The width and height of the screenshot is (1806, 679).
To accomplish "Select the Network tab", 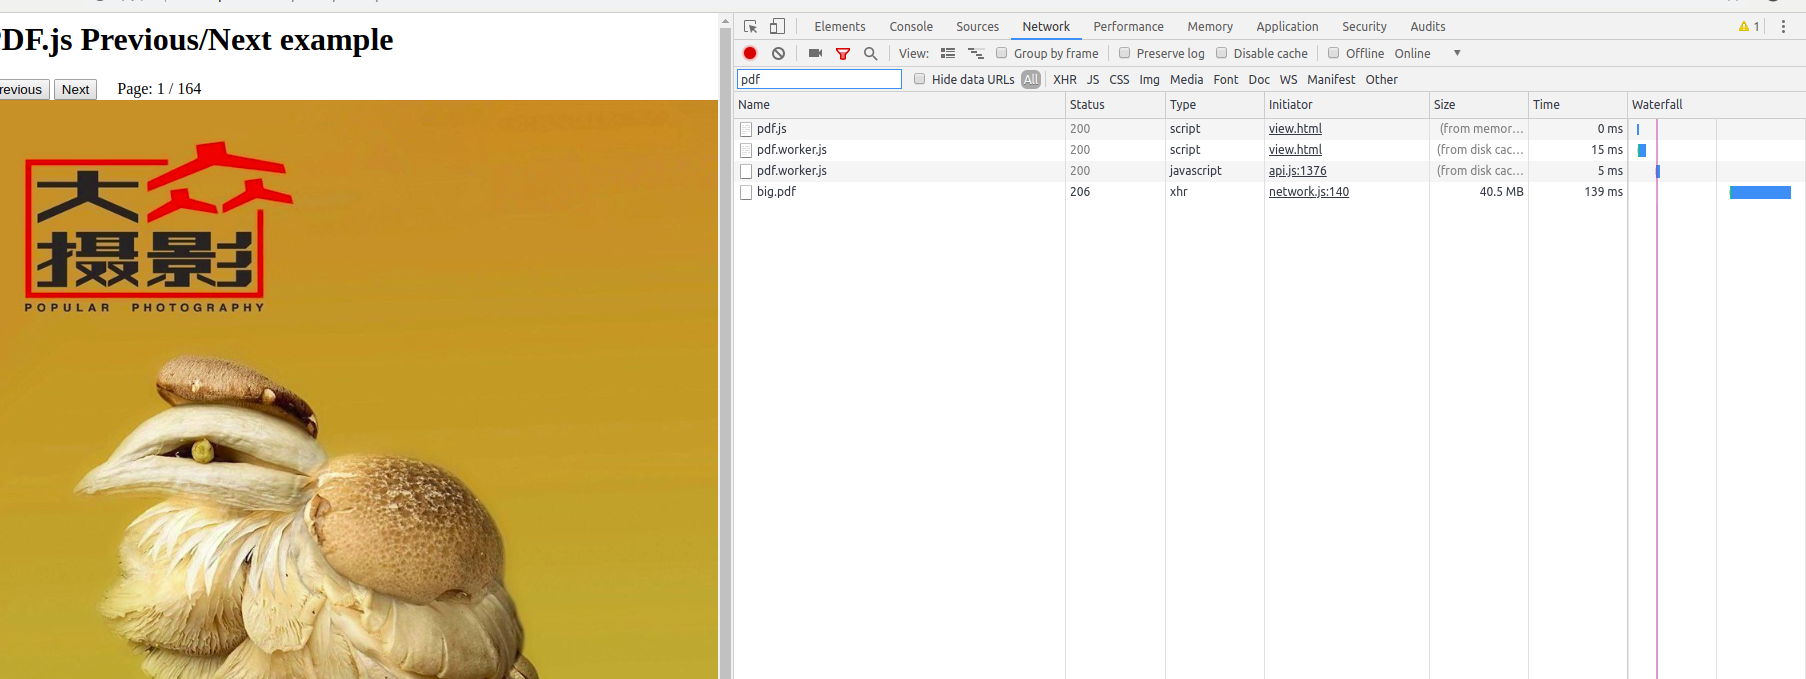I will pos(1046,27).
